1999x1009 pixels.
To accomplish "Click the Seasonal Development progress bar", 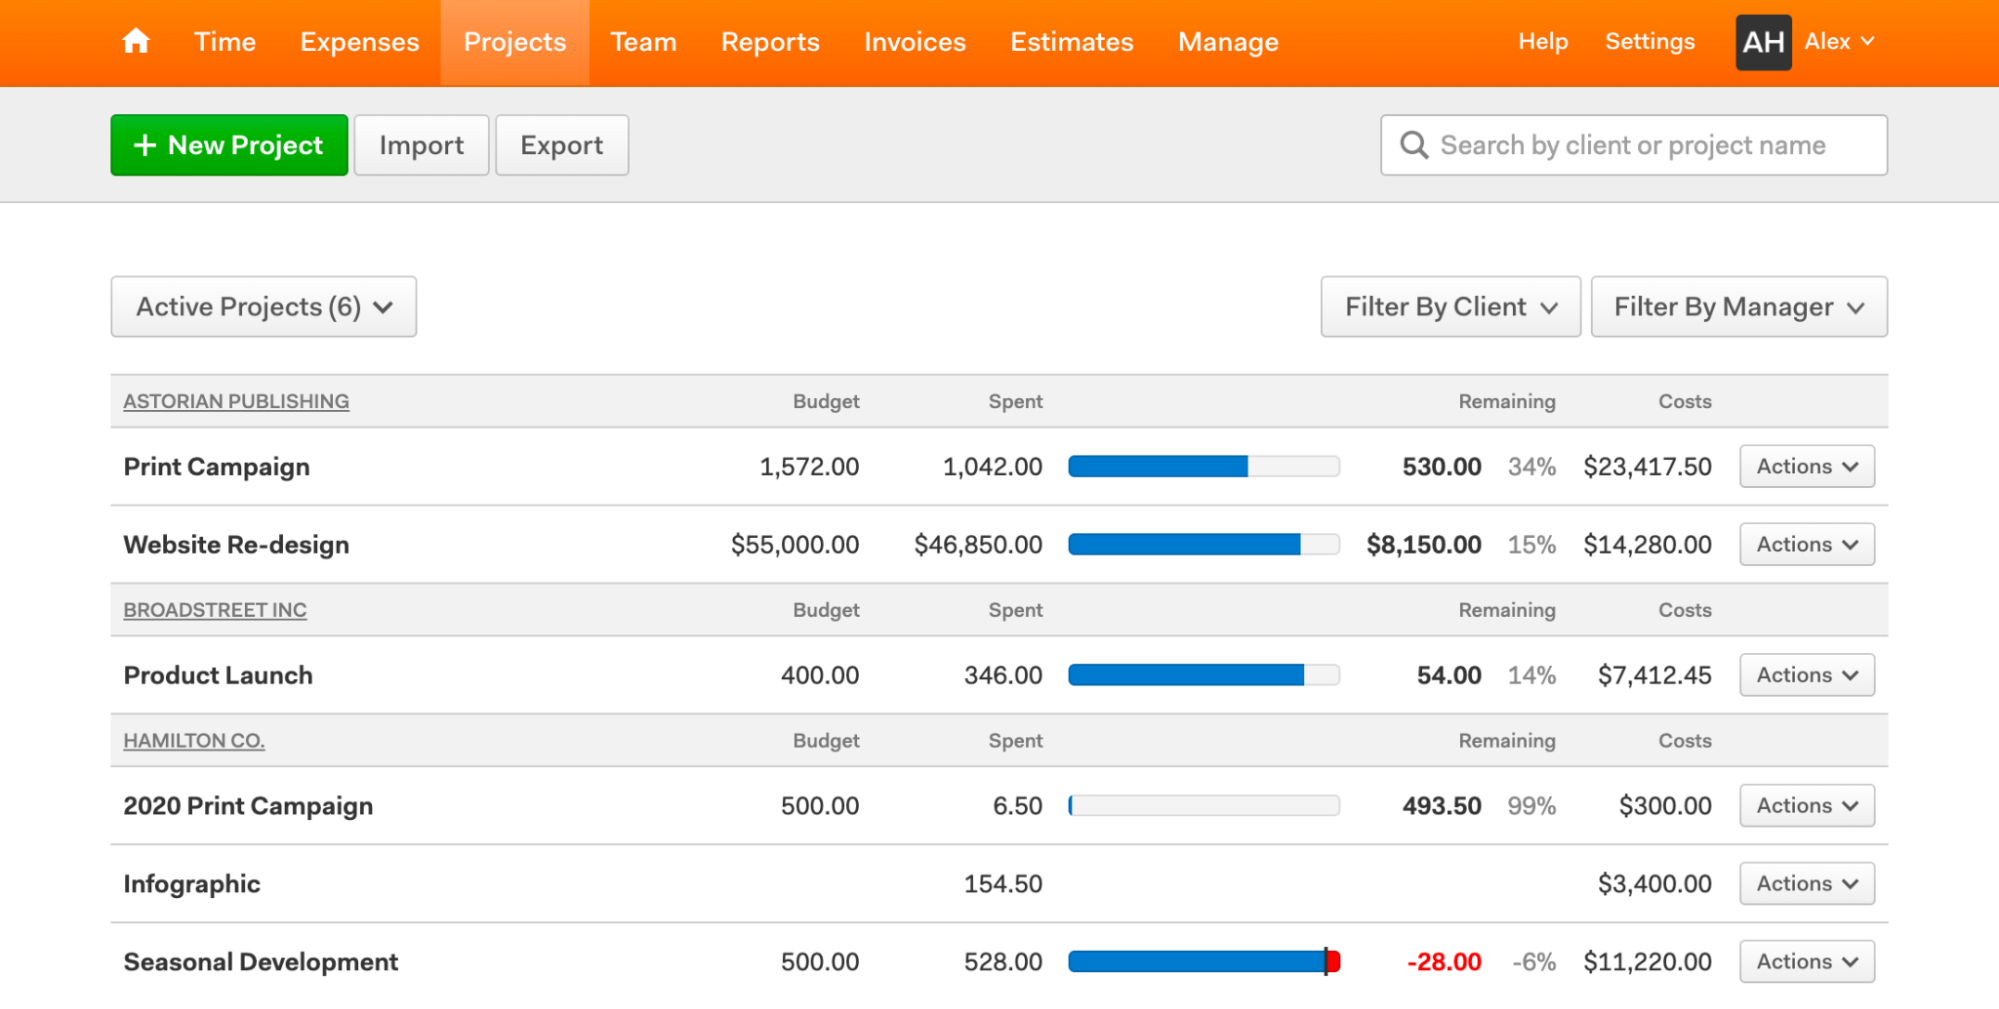I will (x=1204, y=961).
